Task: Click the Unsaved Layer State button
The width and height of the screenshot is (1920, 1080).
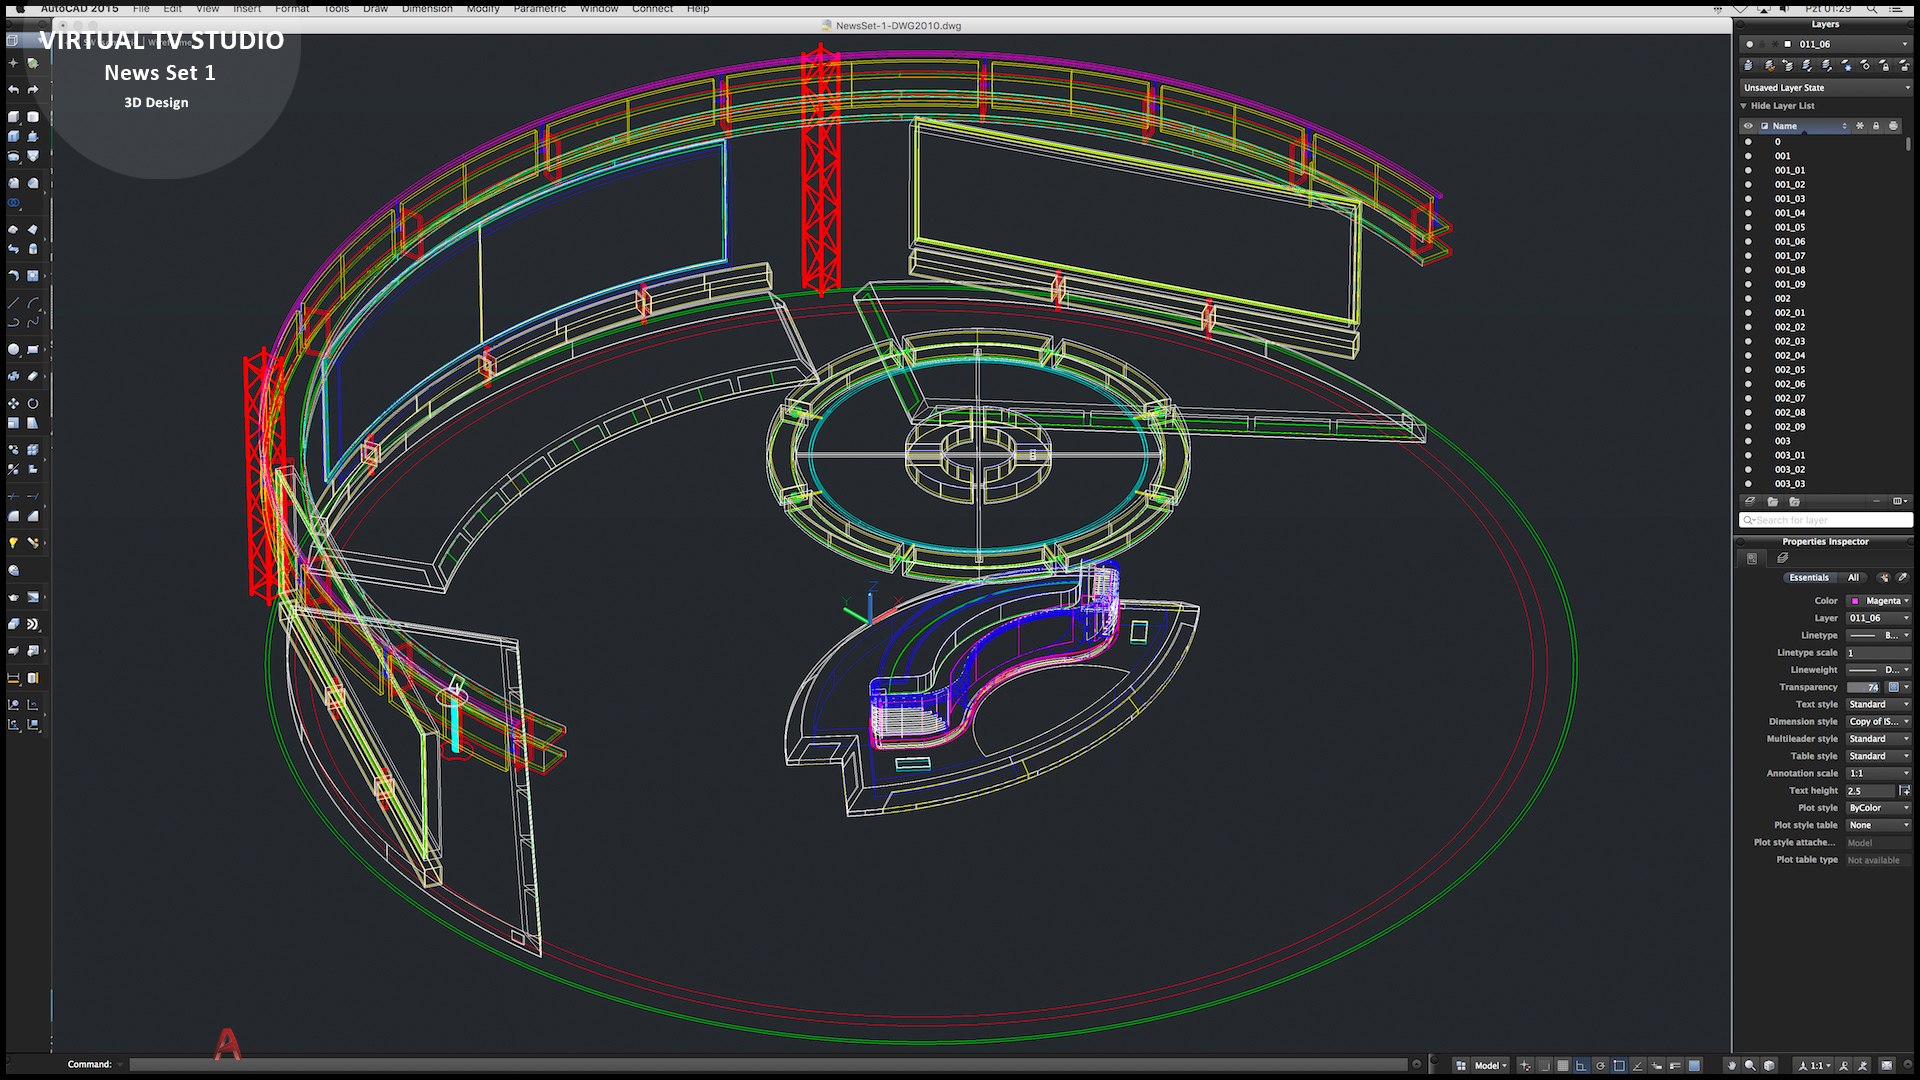Action: tap(1824, 87)
